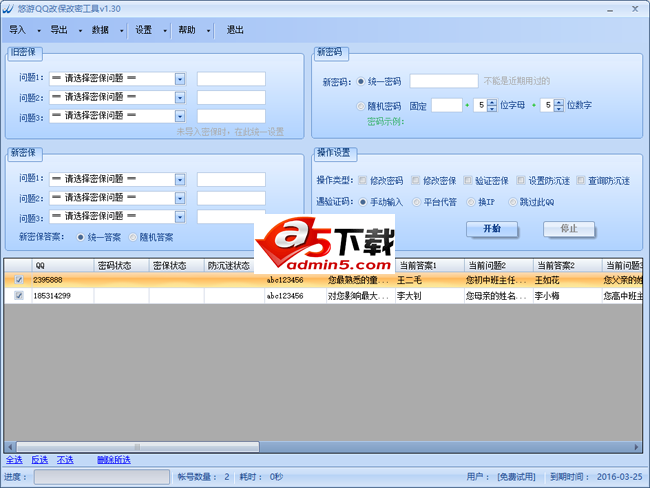Click the app logo icon in title bar
Image resolution: width=650 pixels, height=488 pixels.
click(8, 8)
